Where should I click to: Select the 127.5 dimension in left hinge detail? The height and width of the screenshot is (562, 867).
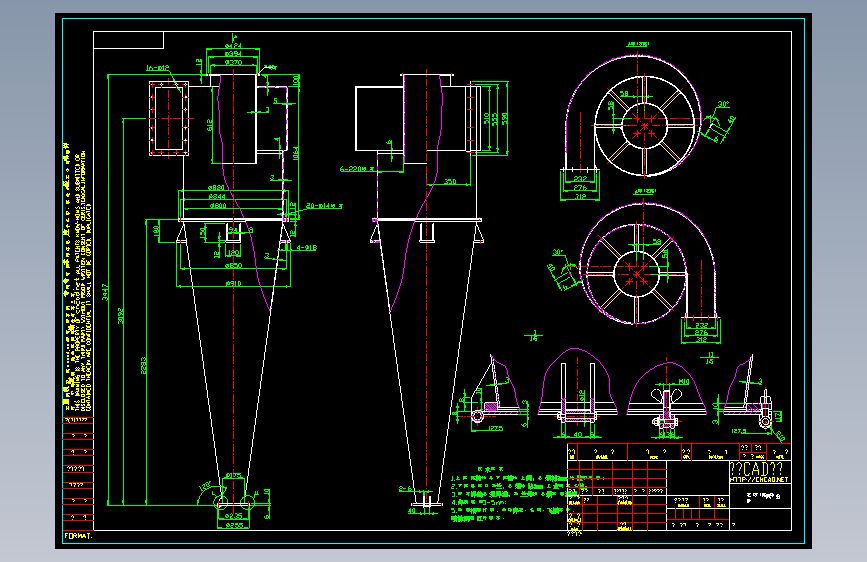[x=496, y=428]
